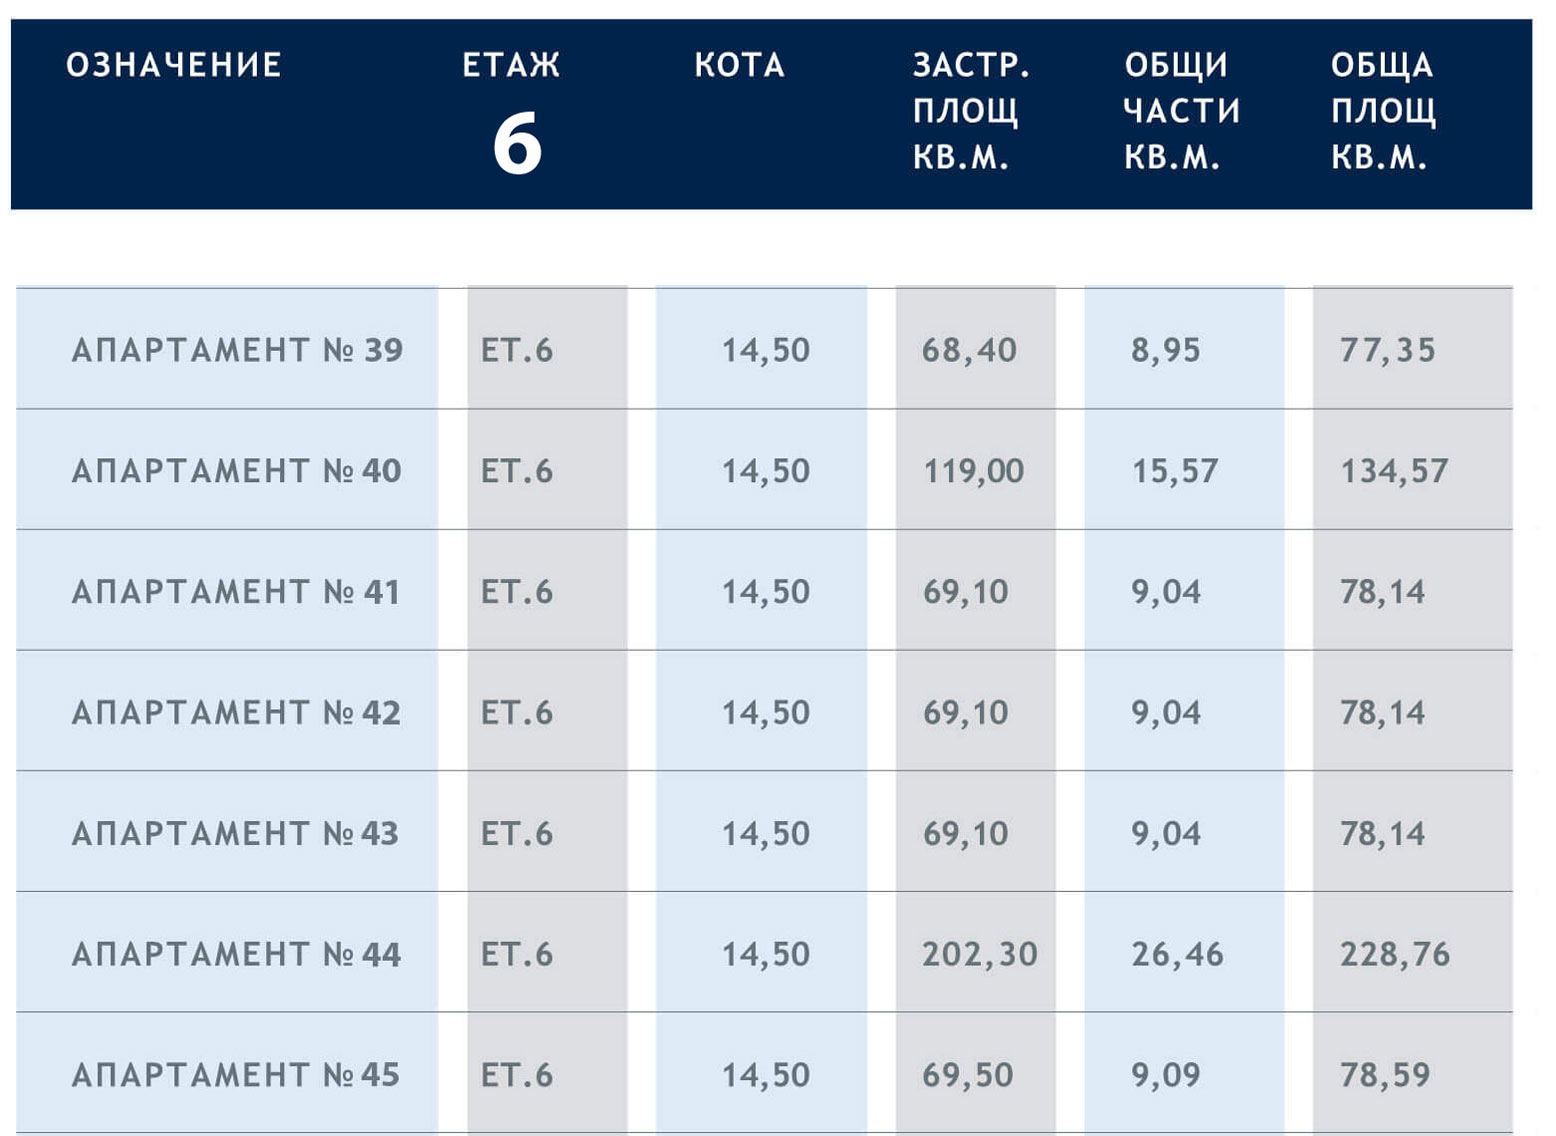Choose the АПАРТАМЕНТ № 42 label
The image size is (1556, 1136).
237,713
